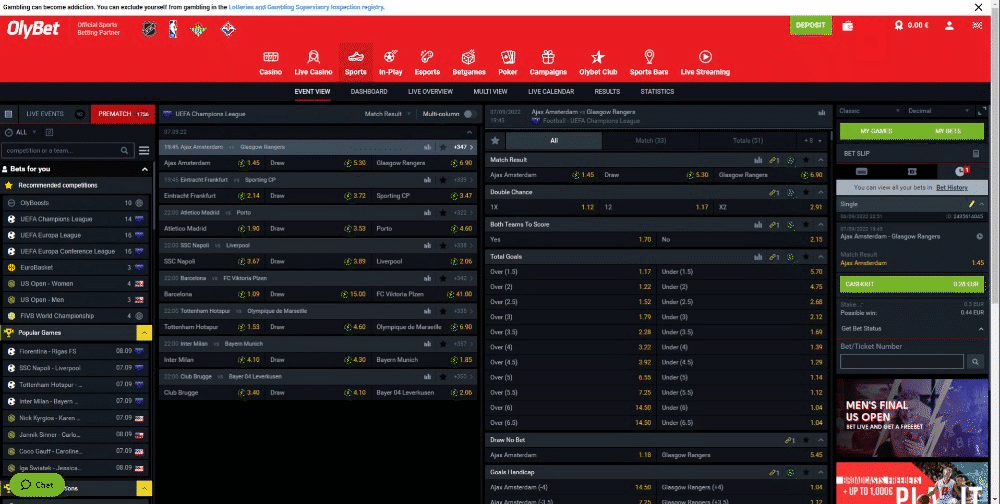The image size is (1000, 504).
Task: Click the competition or team search field
Action: point(60,150)
